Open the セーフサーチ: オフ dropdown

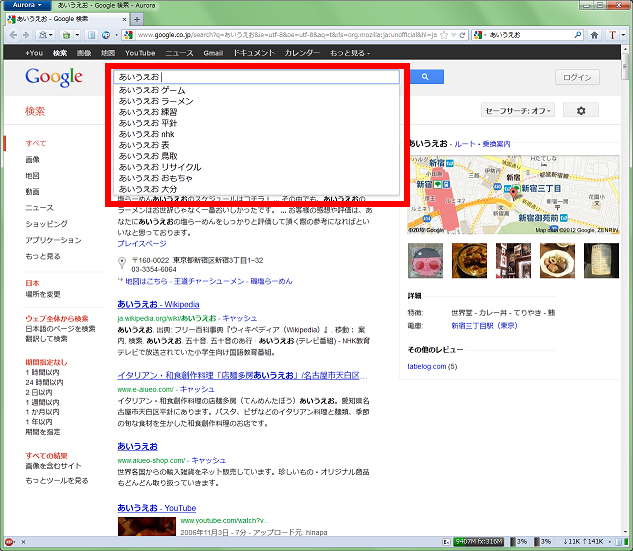click(518, 110)
